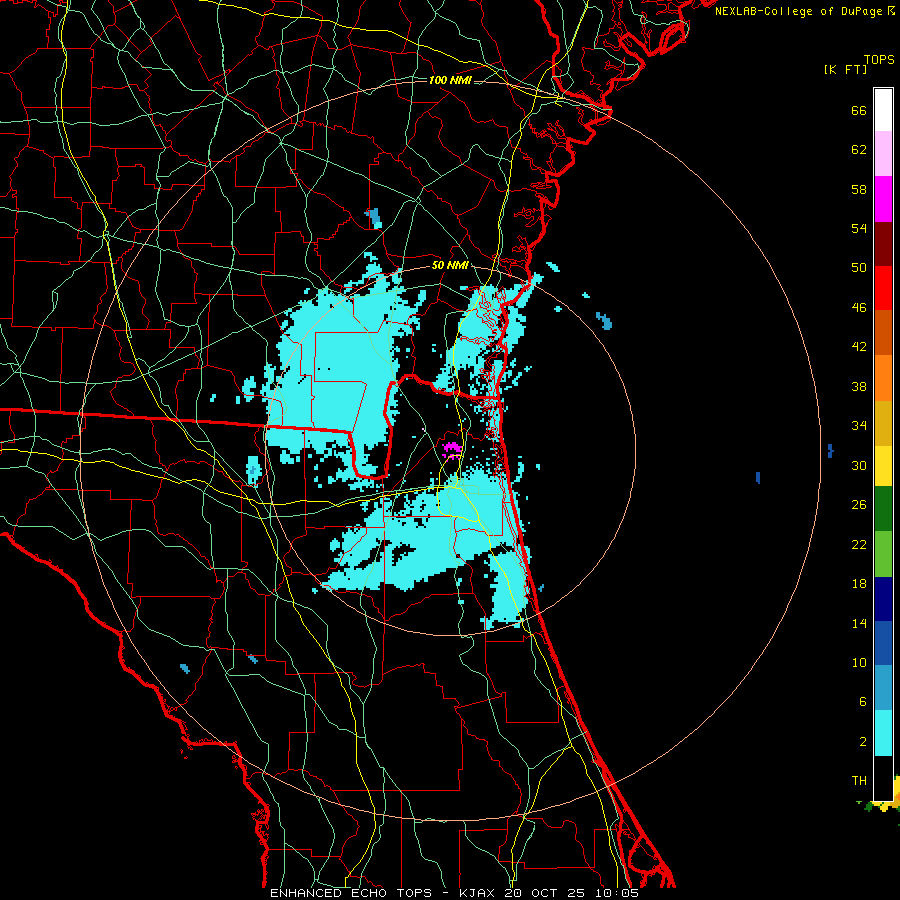Click the [K FT] units label
This screenshot has width=900, height=900.
(x=845, y=69)
